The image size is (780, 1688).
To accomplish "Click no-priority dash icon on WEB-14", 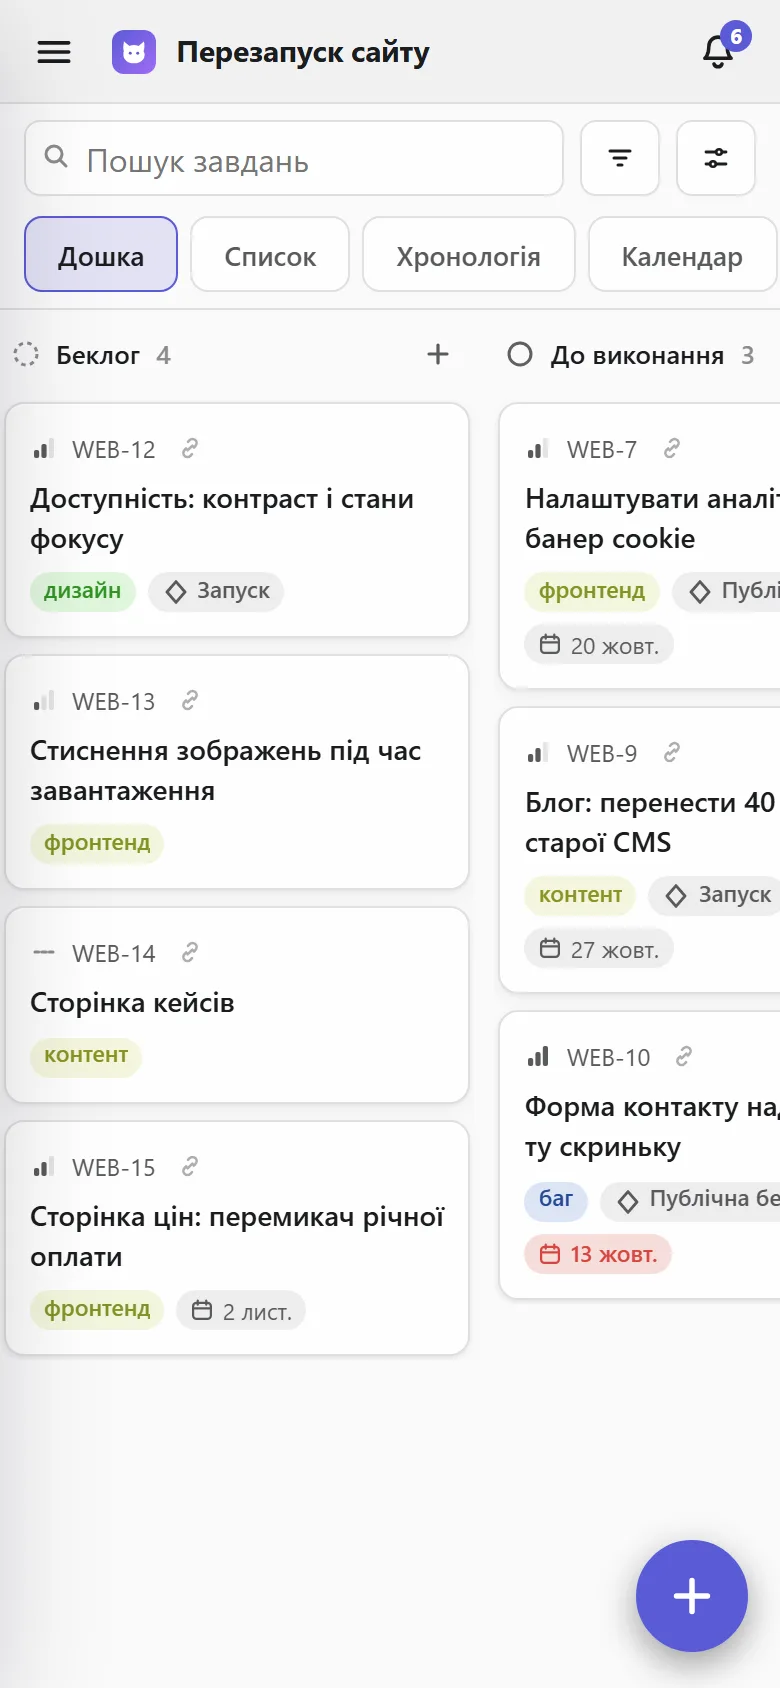I will click(43, 953).
